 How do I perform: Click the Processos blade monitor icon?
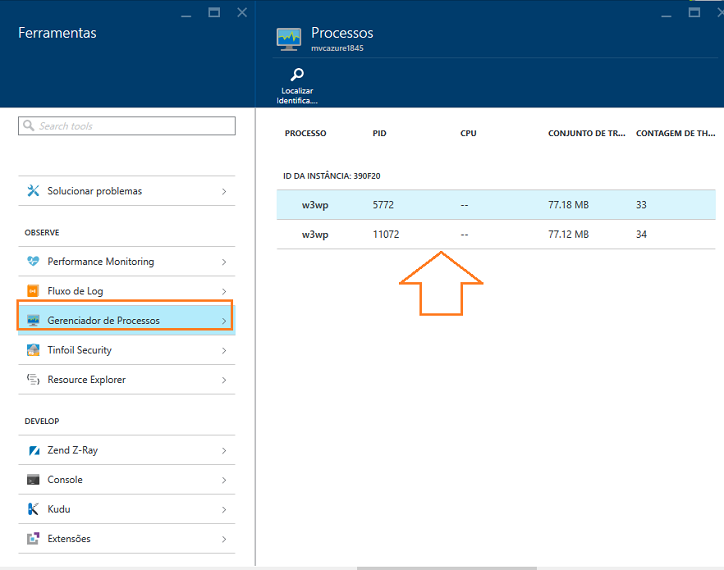(x=289, y=39)
